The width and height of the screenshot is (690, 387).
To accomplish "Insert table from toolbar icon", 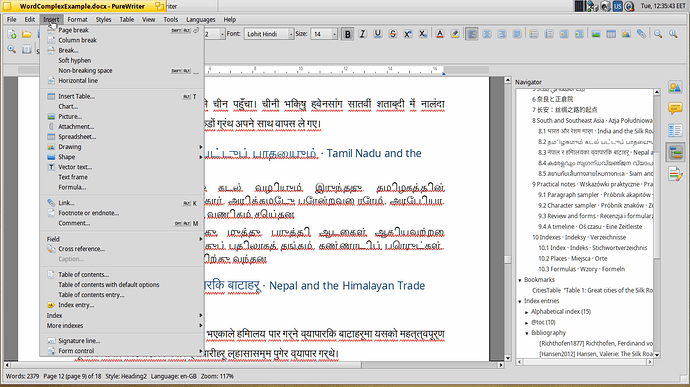I will [x=611, y=34].
